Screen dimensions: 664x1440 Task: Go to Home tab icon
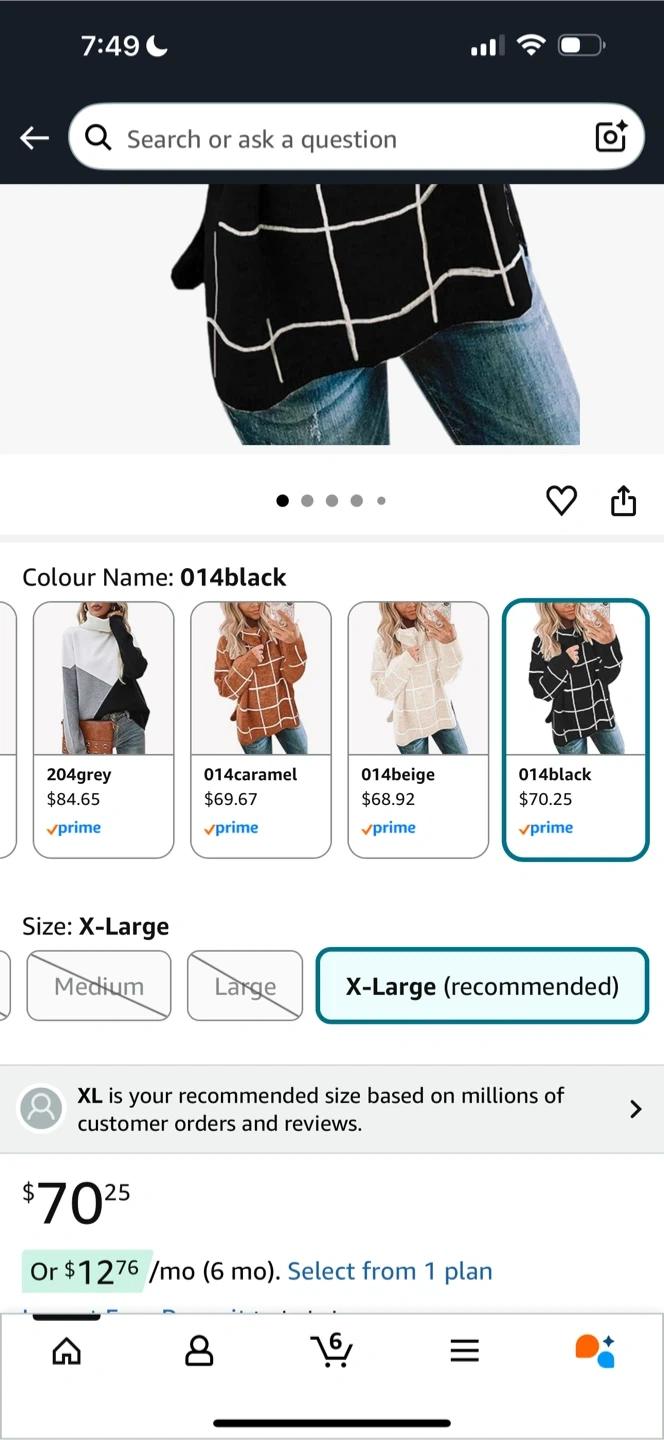[67, 1351]
